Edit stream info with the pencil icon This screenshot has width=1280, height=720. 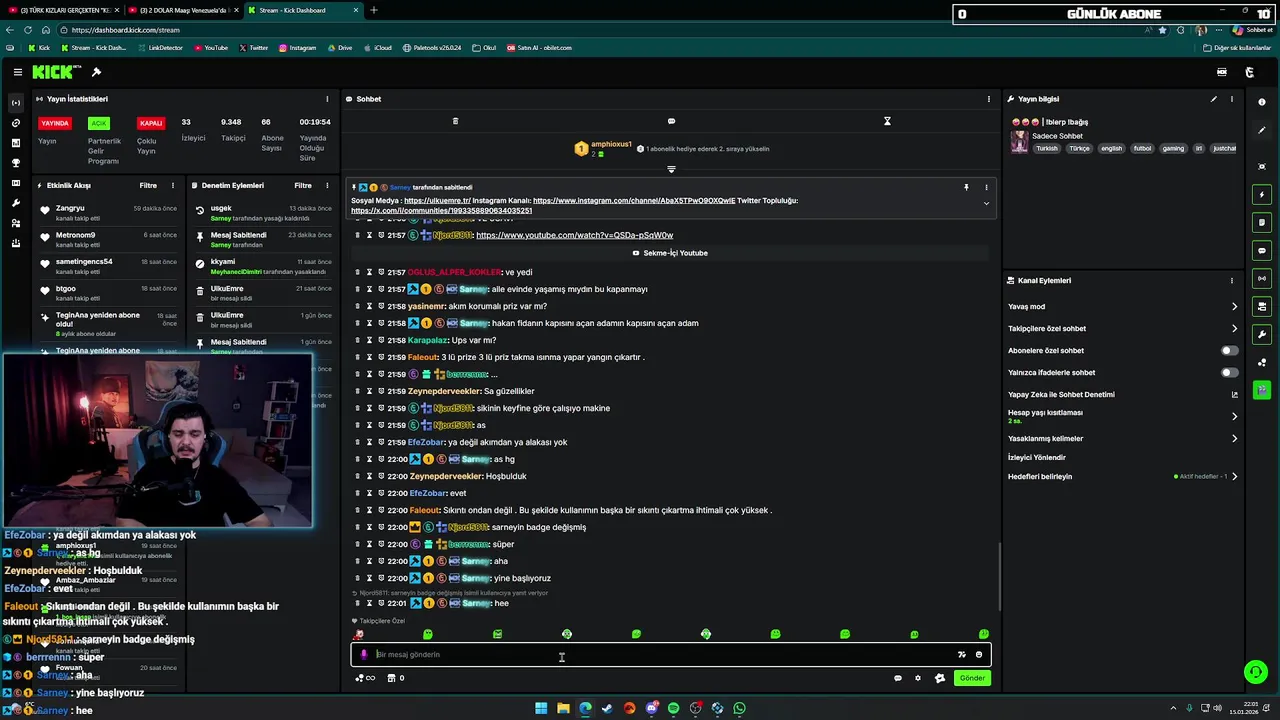point(1214,99)
